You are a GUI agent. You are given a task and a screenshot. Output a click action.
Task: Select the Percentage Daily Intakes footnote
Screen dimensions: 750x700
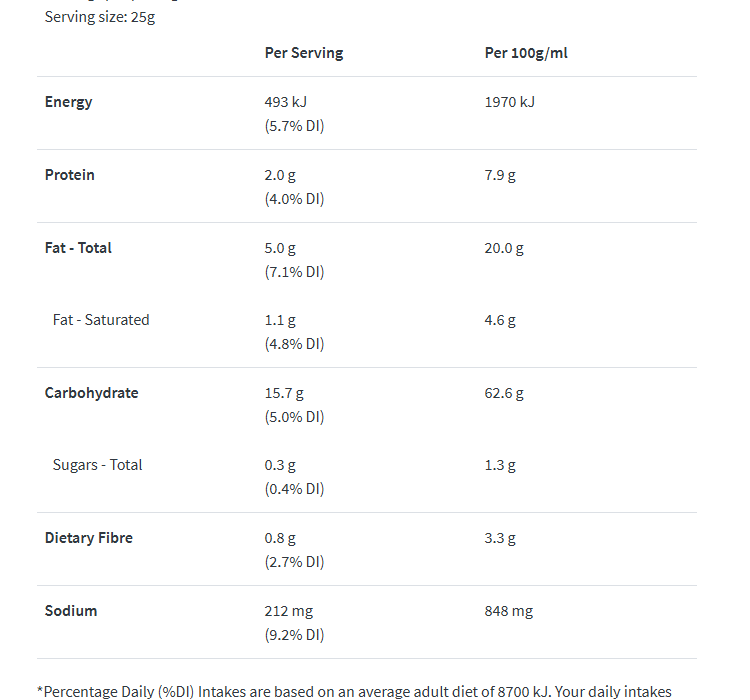[x=355, y=691]
